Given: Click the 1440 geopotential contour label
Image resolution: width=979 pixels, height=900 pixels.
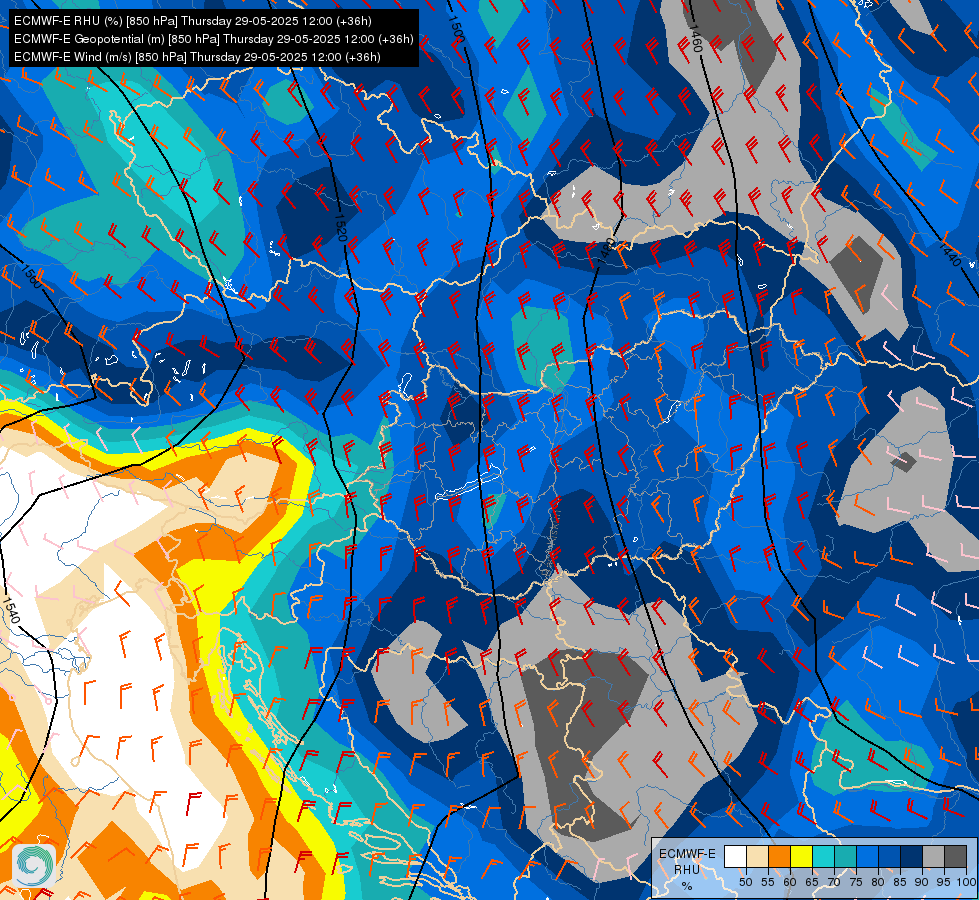Looking at the screenshot, I should coord(948,254).
